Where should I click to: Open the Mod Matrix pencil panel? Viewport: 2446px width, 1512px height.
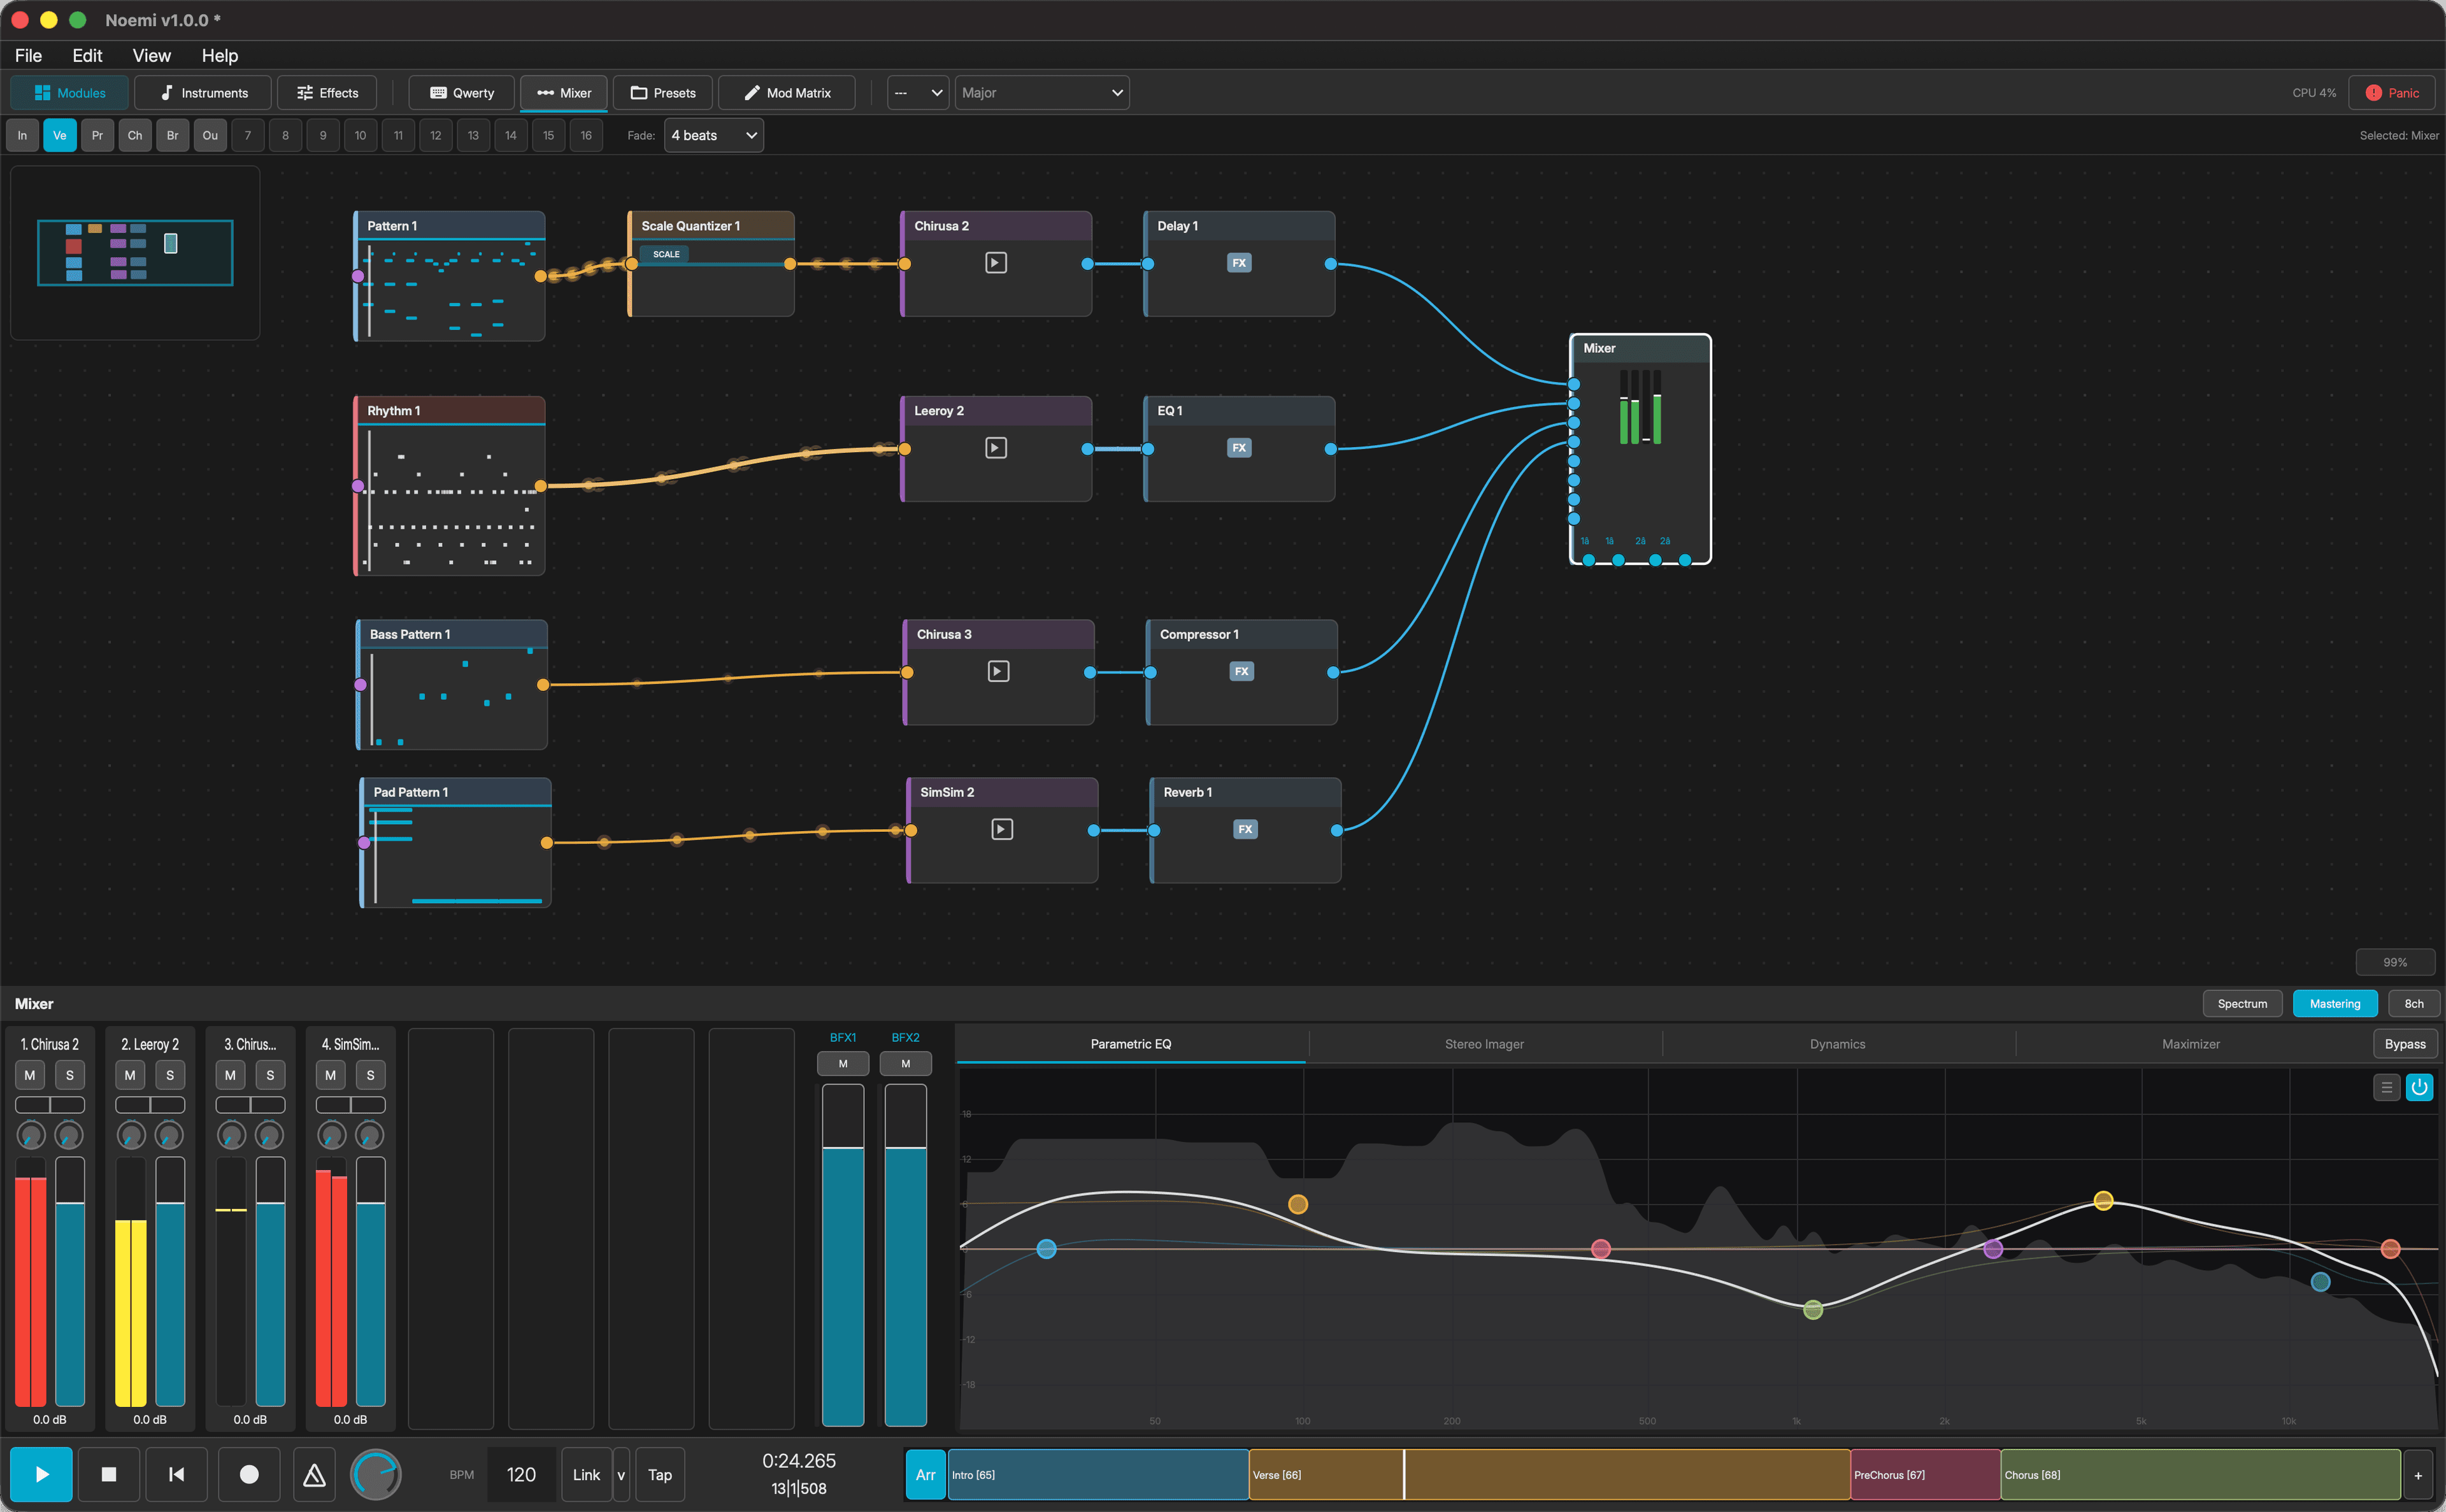click(787, 92)
